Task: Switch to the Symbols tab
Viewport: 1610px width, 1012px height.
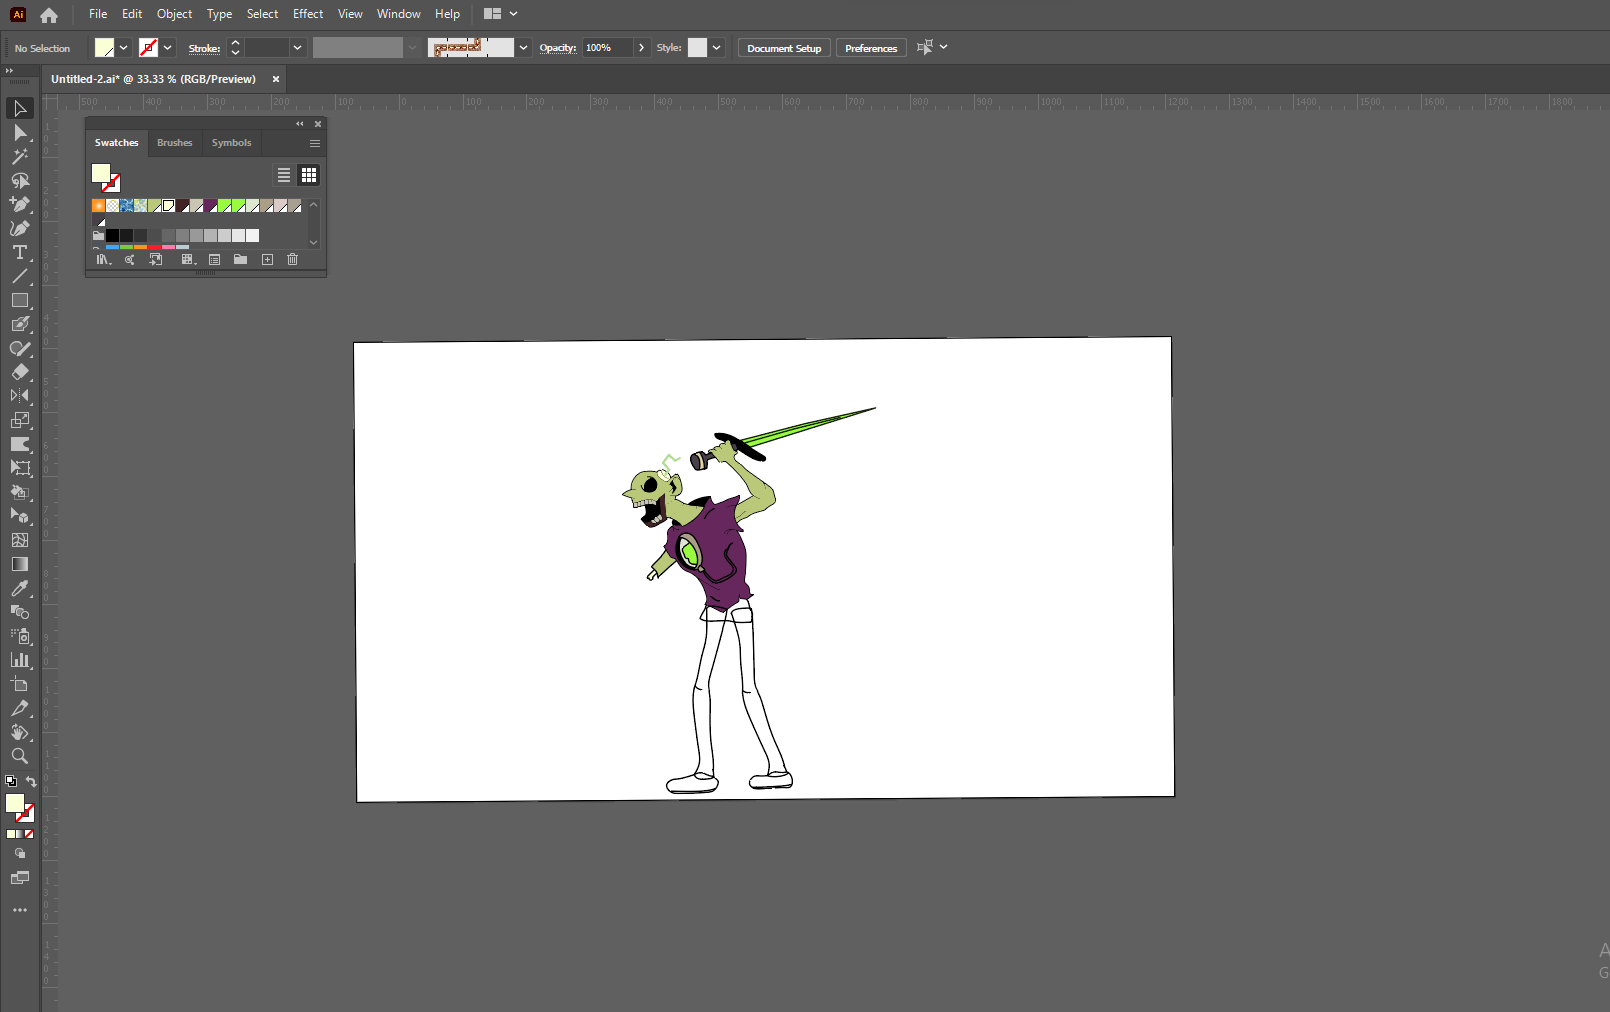Action: click(x=232, y=143)
